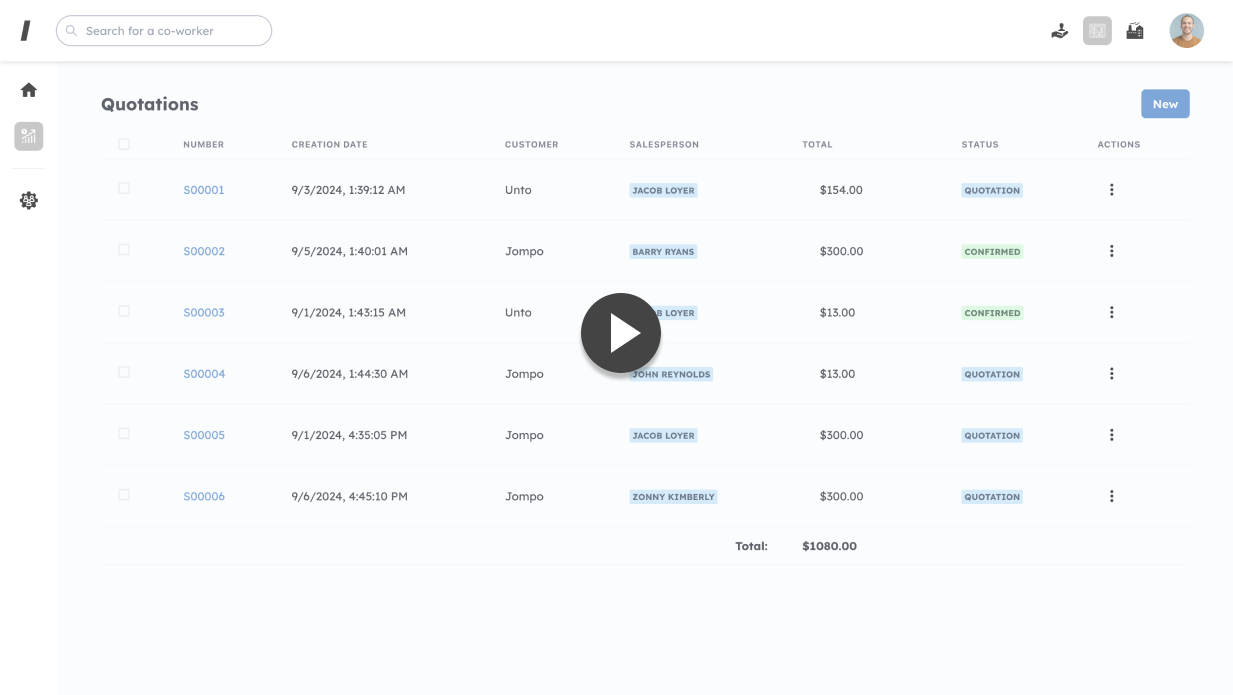Open the Home page from sidebar
This screenshot has width=1233, height=695.
[x=29, y=90]
